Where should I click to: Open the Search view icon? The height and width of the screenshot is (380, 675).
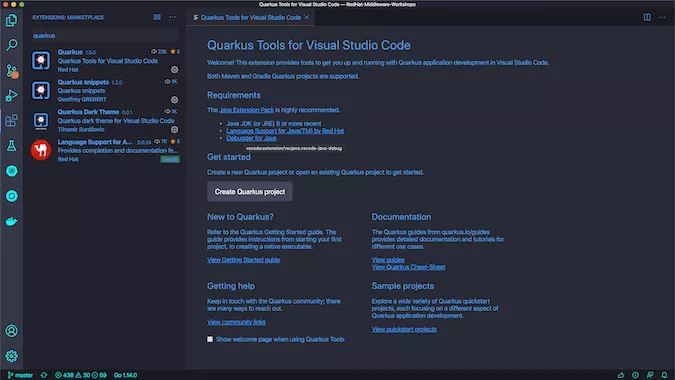click(12, 45)
